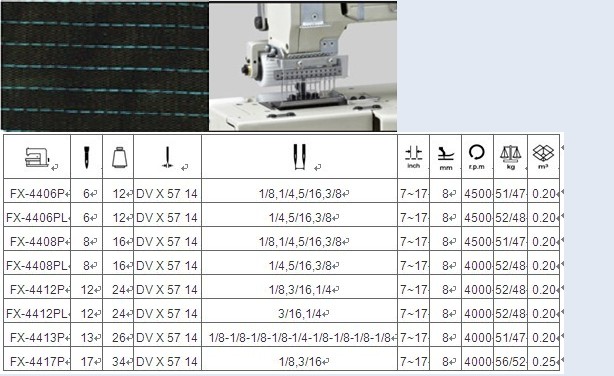
Task: Click FX-4412PL needle gauge 3/16,1/4 cell
Action: point(300,314)
